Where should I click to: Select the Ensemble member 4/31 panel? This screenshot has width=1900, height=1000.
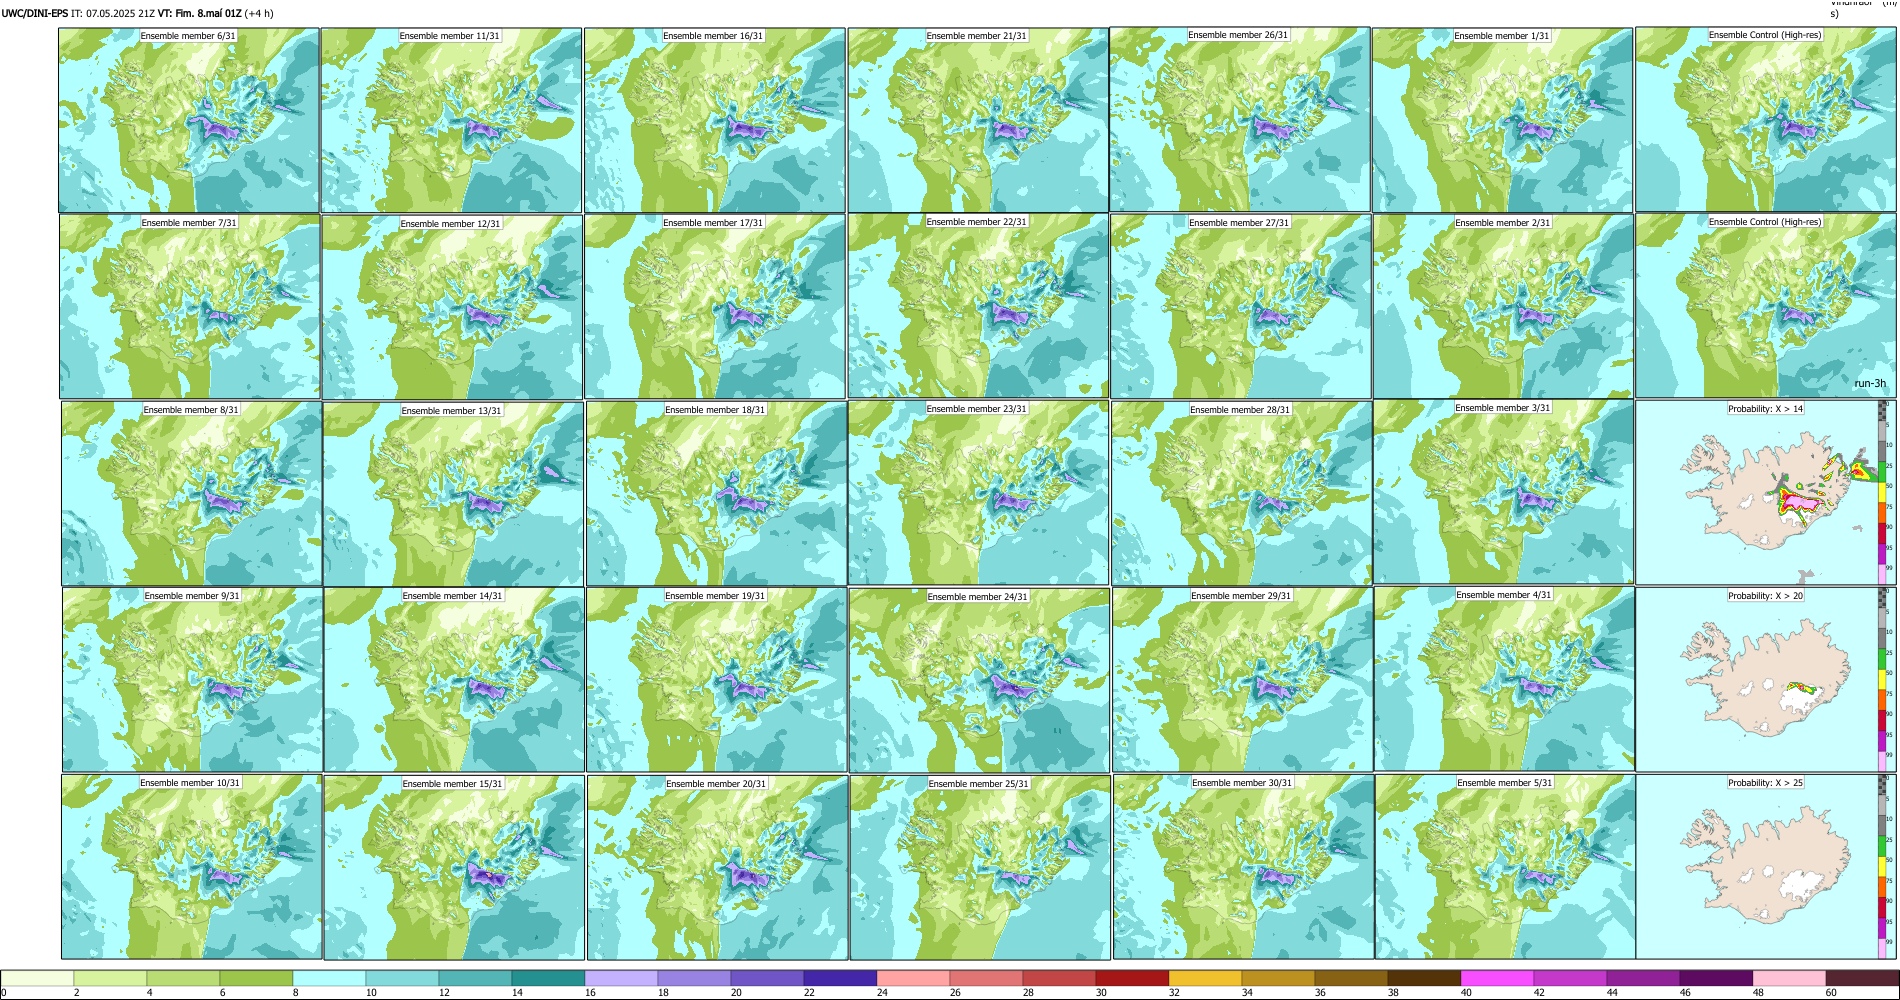[1505, 679]
